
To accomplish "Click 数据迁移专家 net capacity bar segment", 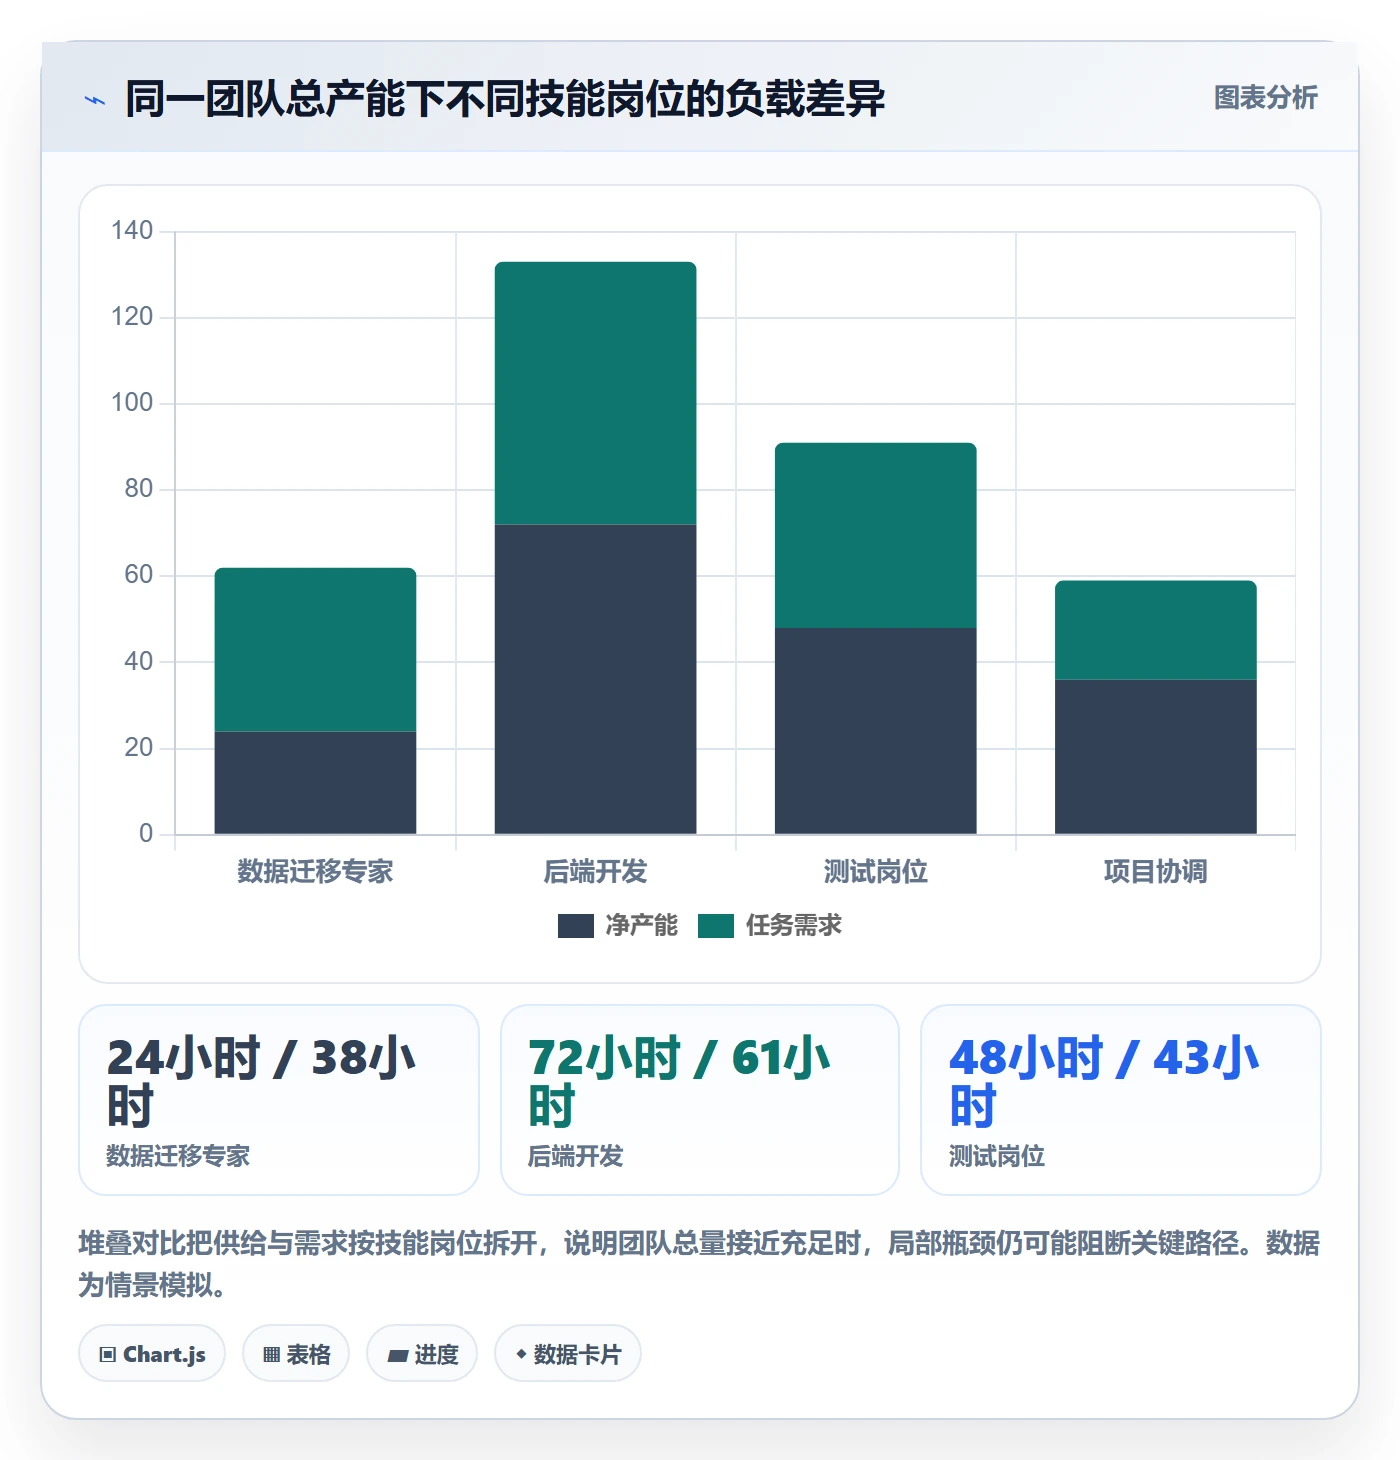I will [x=315, y=783].
